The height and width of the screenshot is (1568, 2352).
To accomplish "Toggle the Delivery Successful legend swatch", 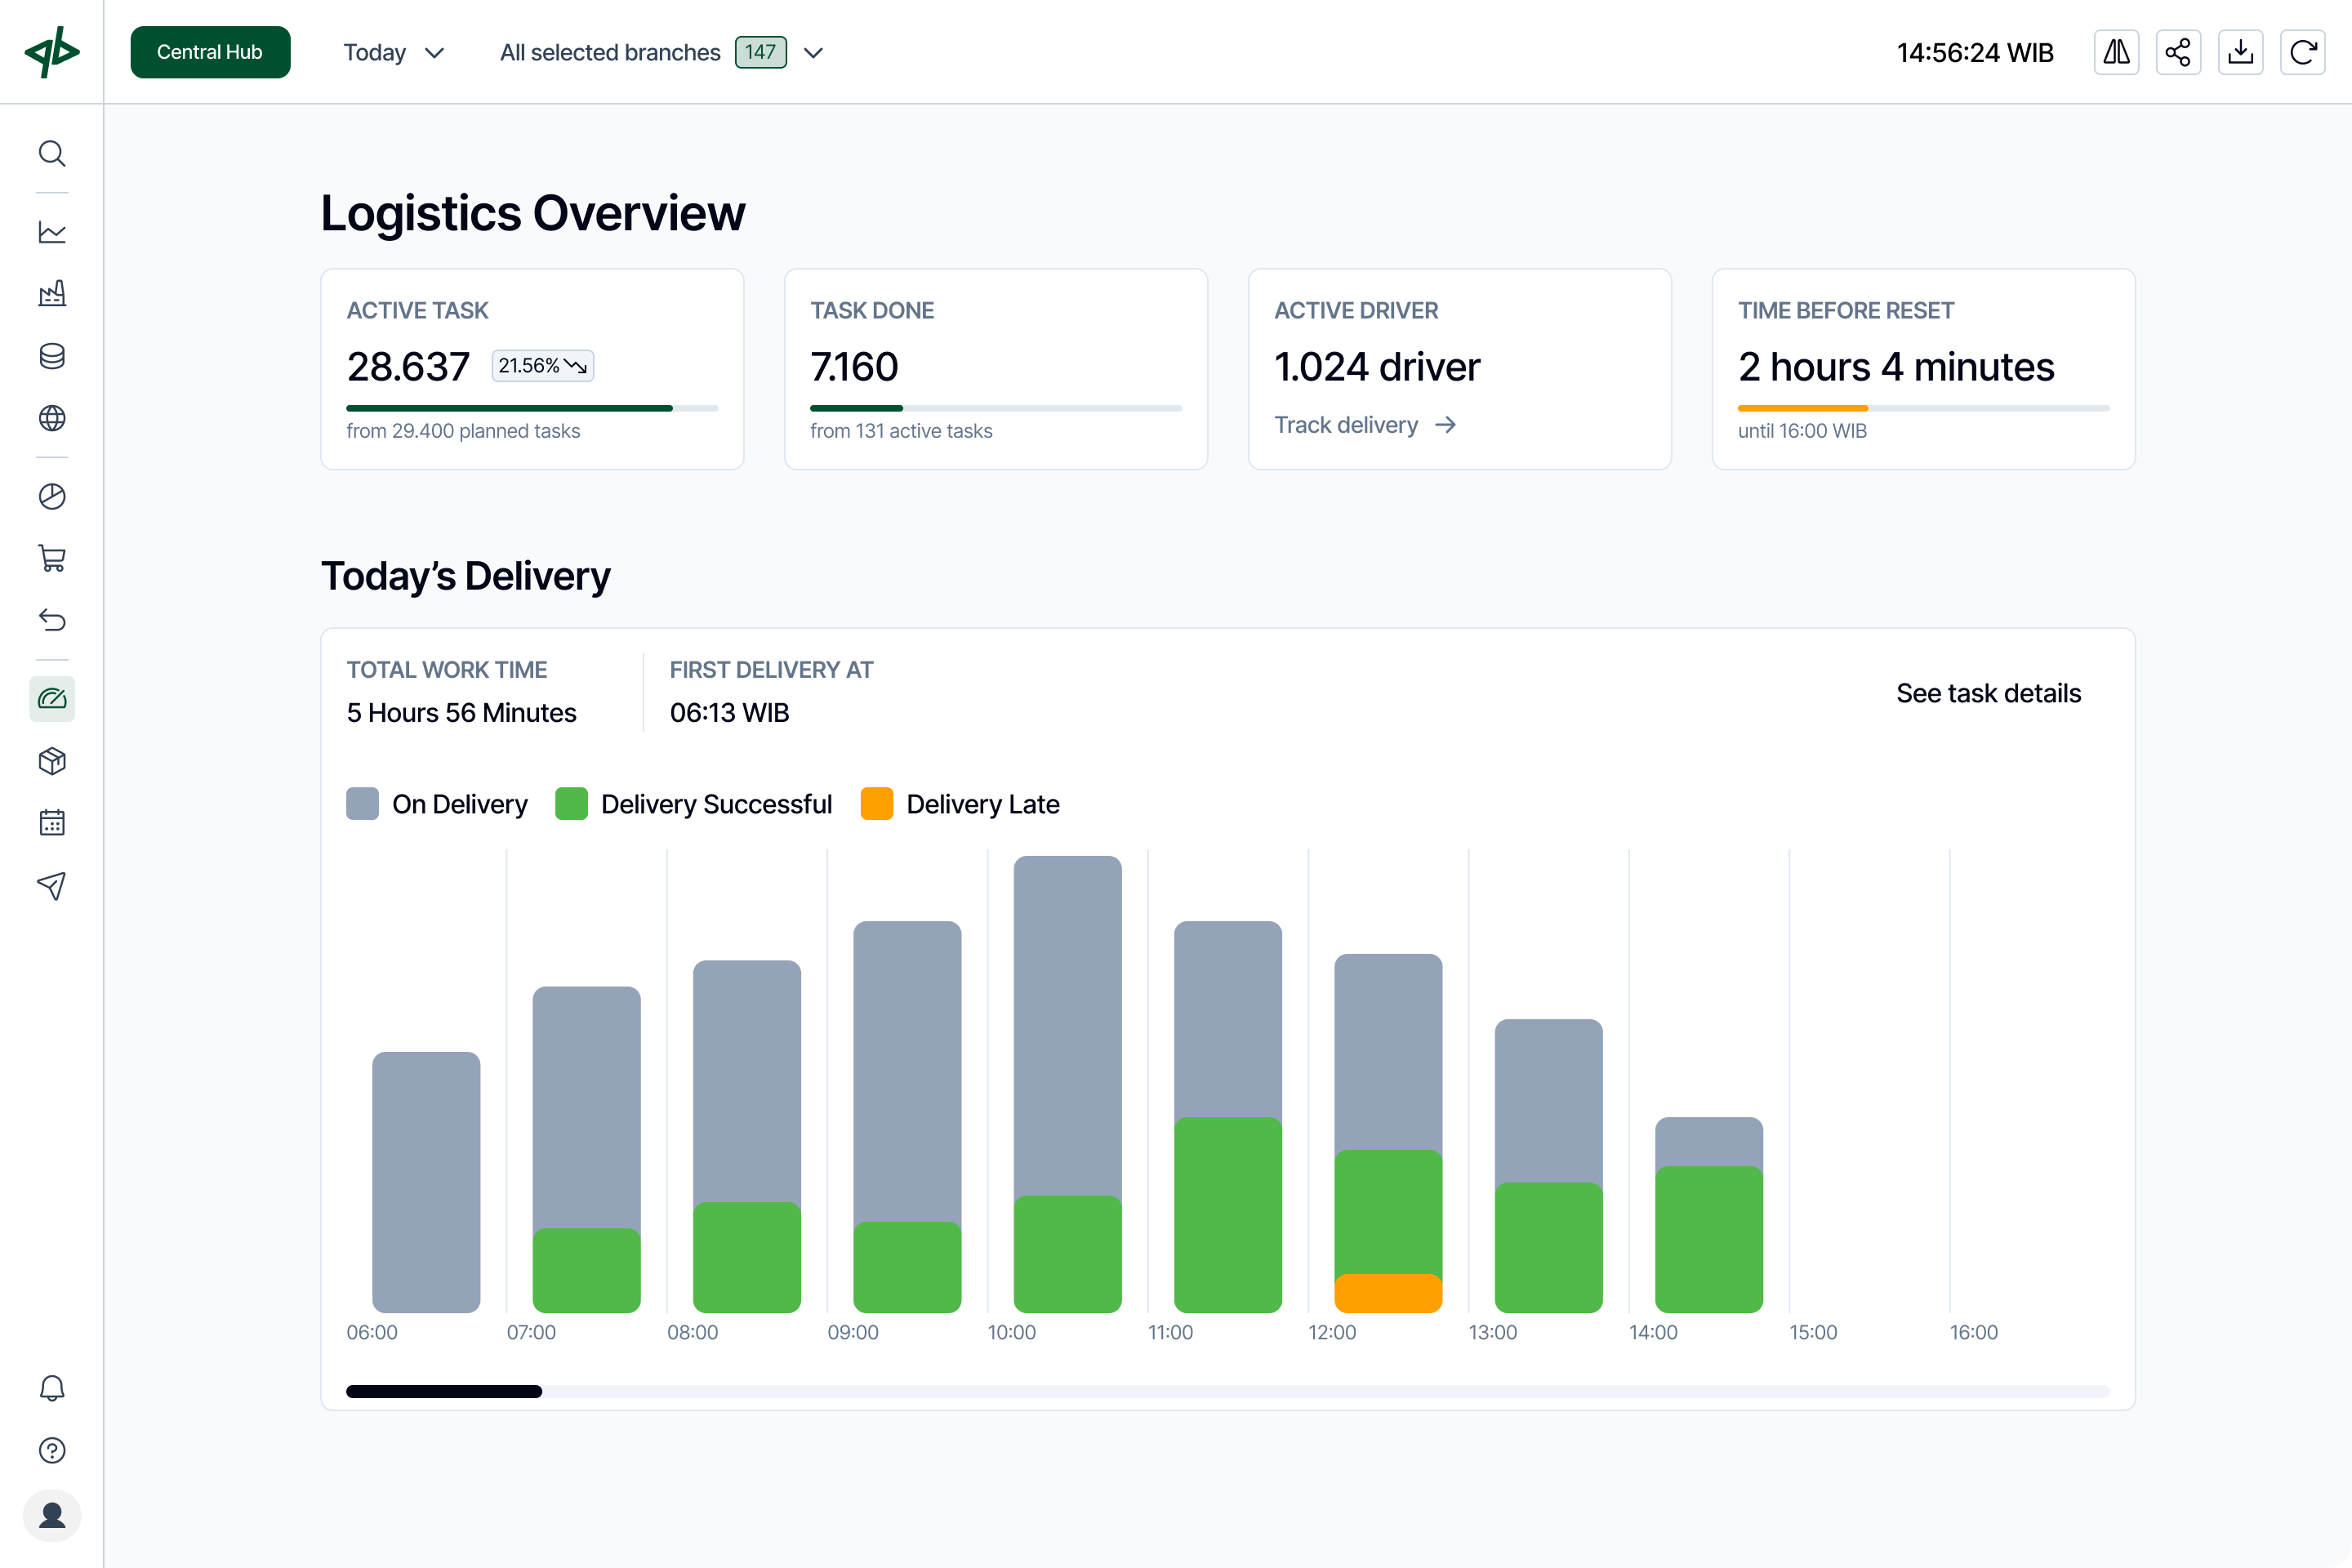I will coord(571,804).
